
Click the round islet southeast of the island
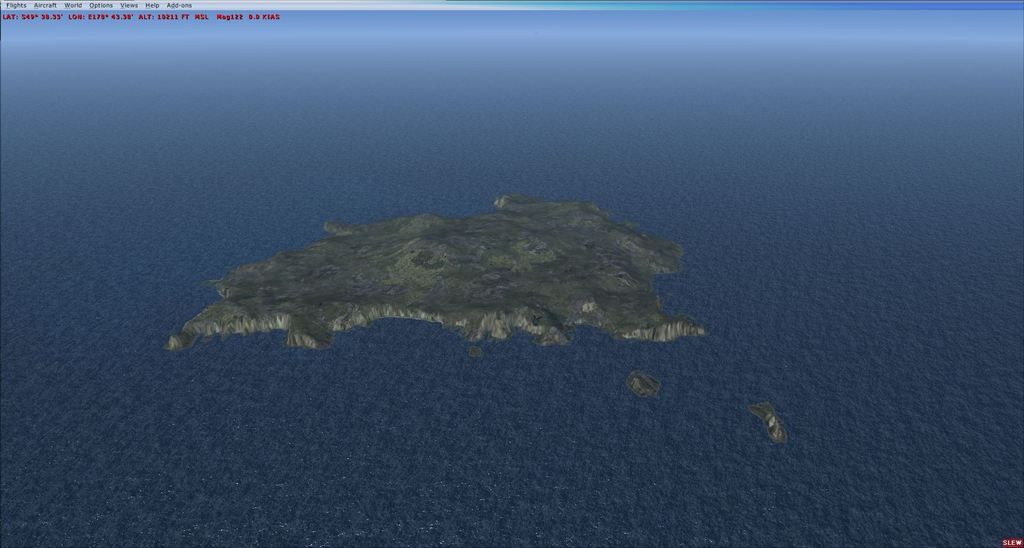pyautogui.click(x=642, y=383)
